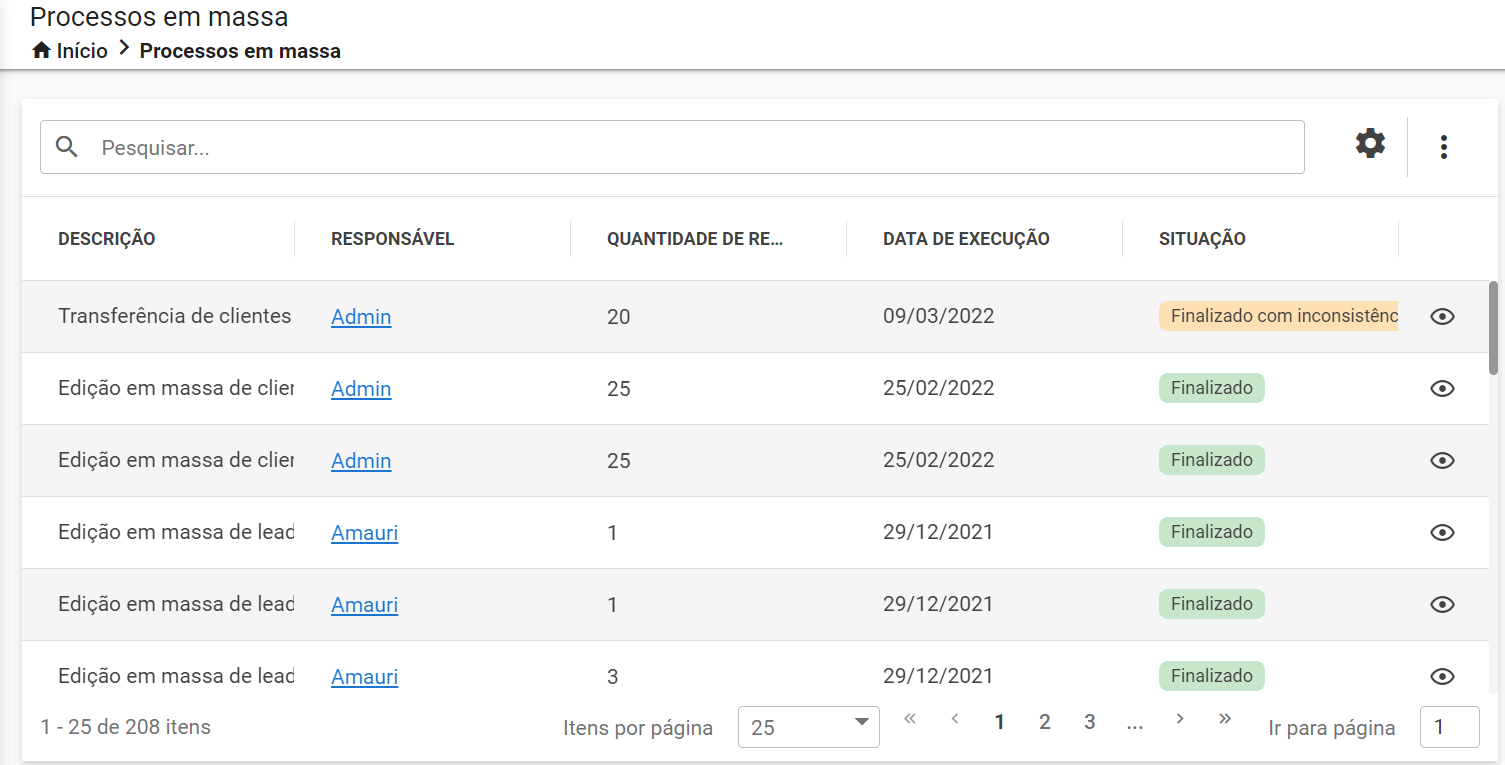The image size is (1505, 765).
Task: Click the pagination ellipsis for more pages
Action: click(1134, 724)
